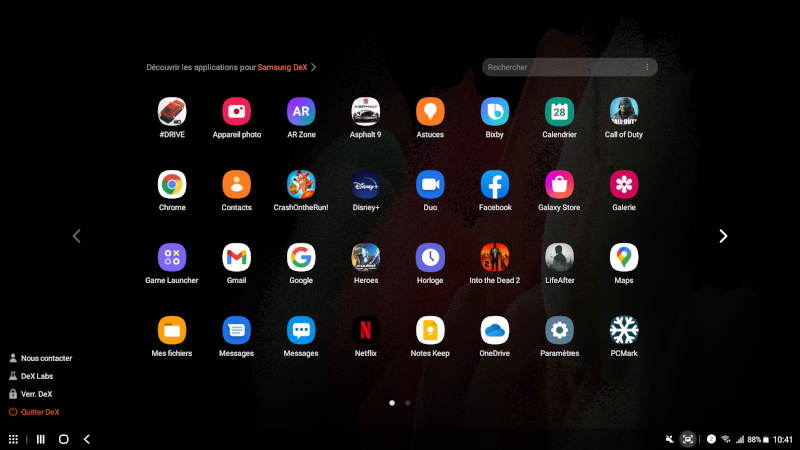Screen dimensions: 800x450
Task: Click the 88% battery indicator
Action: (758, 439)
